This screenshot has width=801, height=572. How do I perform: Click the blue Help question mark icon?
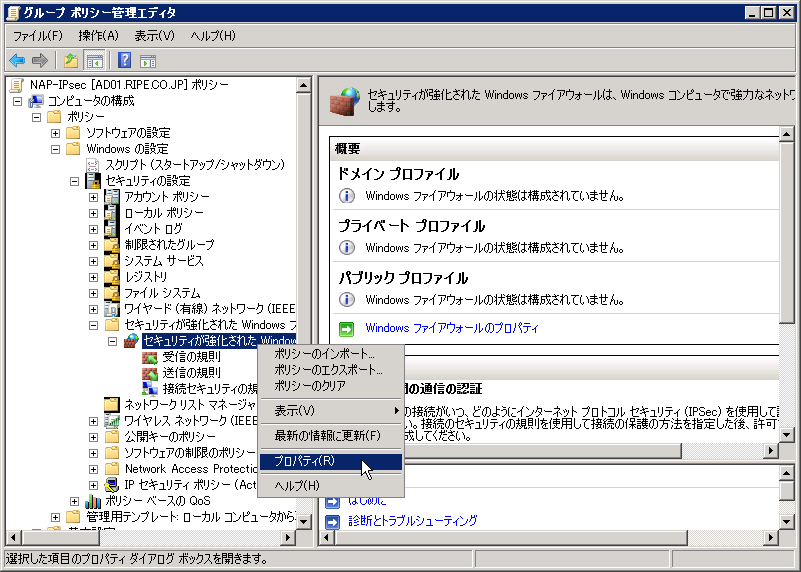pos(124,60)
